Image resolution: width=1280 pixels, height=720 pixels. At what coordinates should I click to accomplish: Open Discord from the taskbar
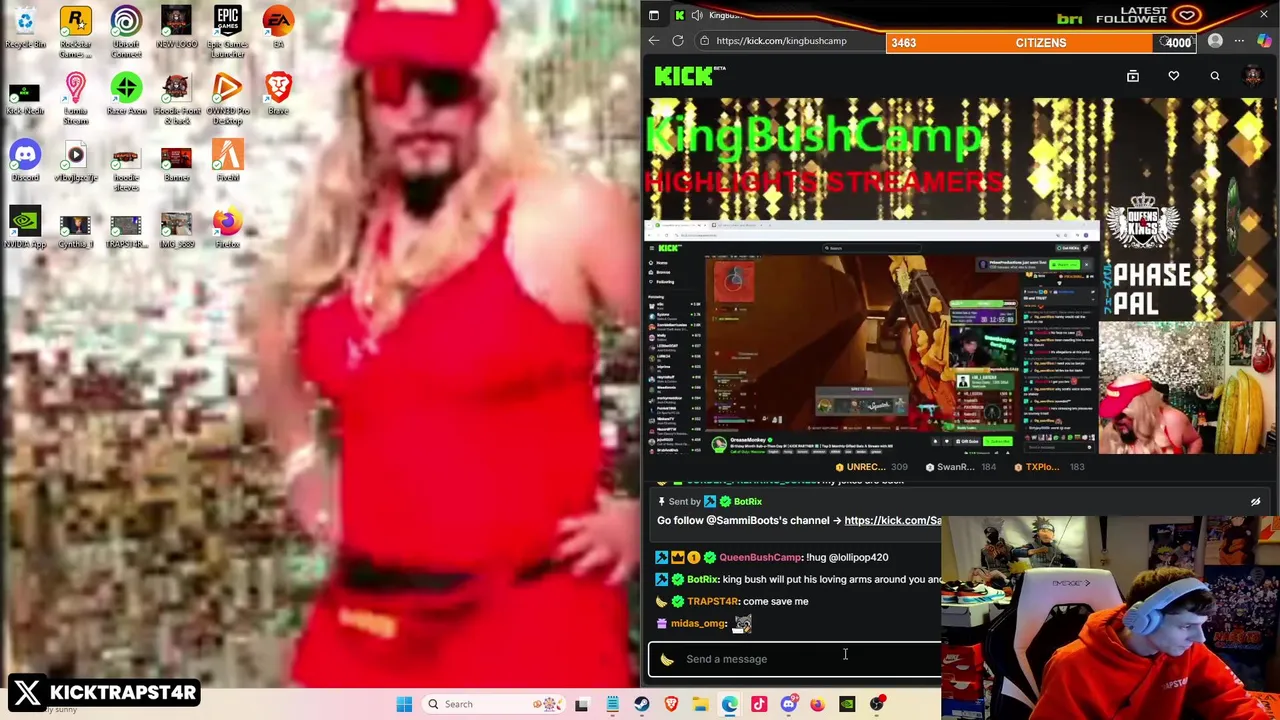(x=788, y=704)
